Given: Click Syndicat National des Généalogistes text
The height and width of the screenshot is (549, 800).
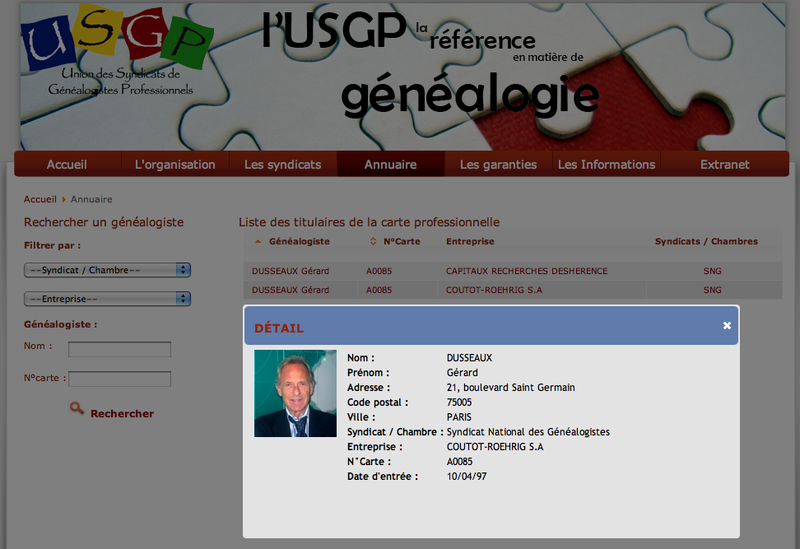Looking at the screenshot, I should click(528, 432).
